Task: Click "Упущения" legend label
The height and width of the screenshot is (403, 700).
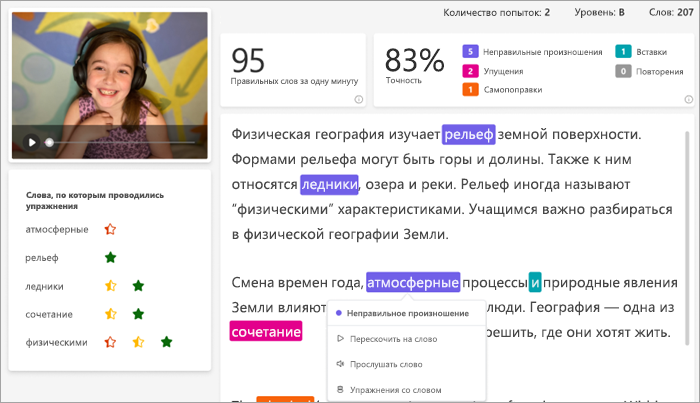Action: tap(504, 71)
